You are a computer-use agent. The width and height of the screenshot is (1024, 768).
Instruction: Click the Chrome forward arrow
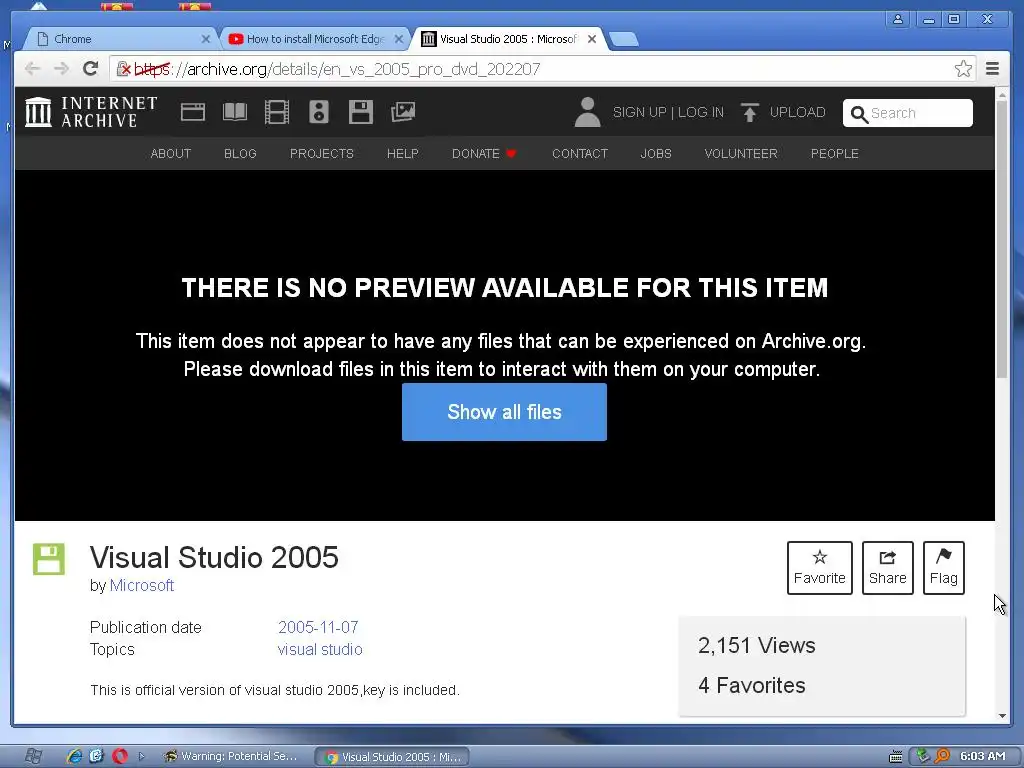click(61, 69)
